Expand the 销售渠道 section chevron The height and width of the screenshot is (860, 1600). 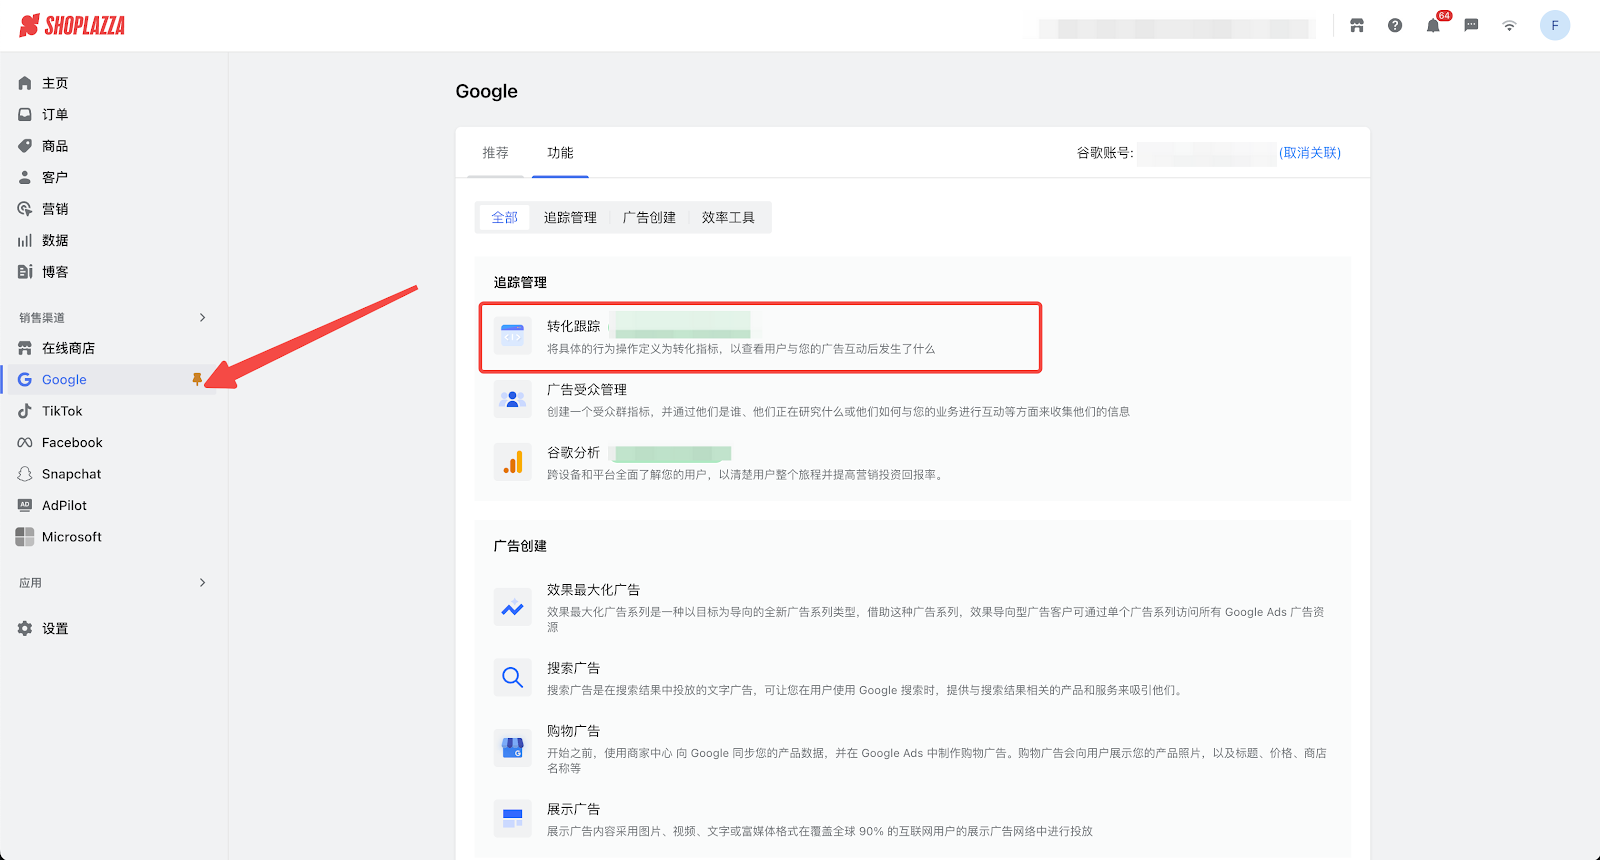tap(202, 318)
